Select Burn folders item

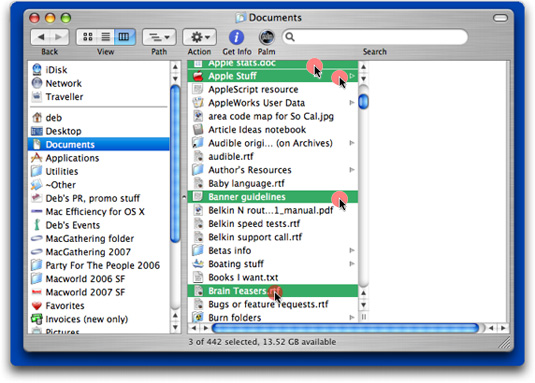pyautogui.click(x=272, y=318)
